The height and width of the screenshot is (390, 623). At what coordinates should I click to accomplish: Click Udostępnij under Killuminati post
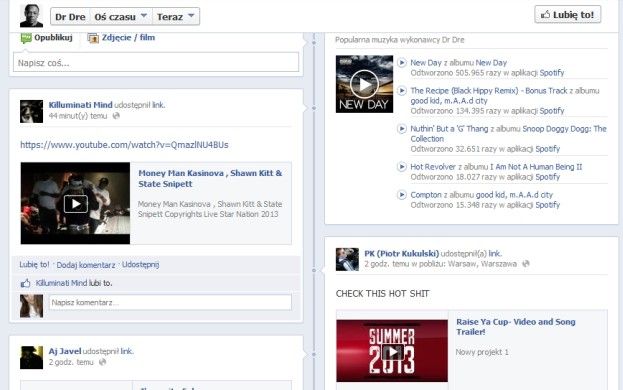tap(140, 265)
